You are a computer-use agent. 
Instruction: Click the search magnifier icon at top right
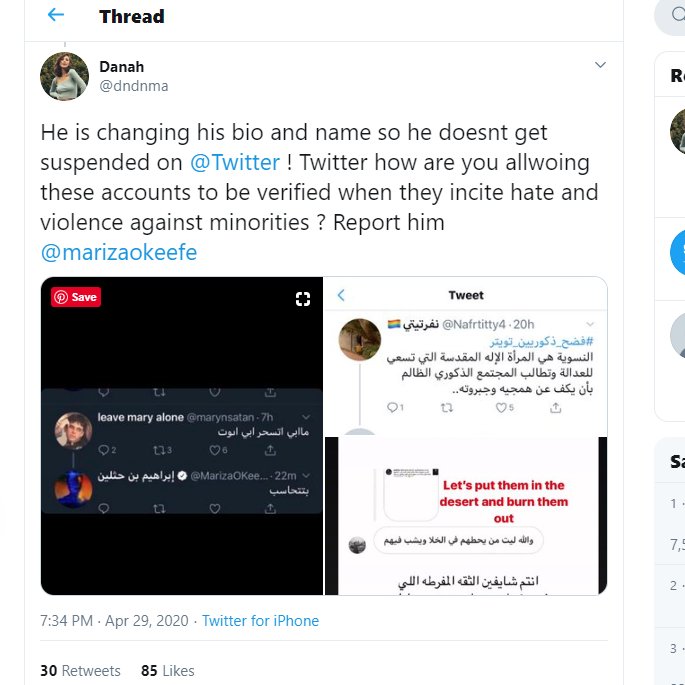(678, 14)
